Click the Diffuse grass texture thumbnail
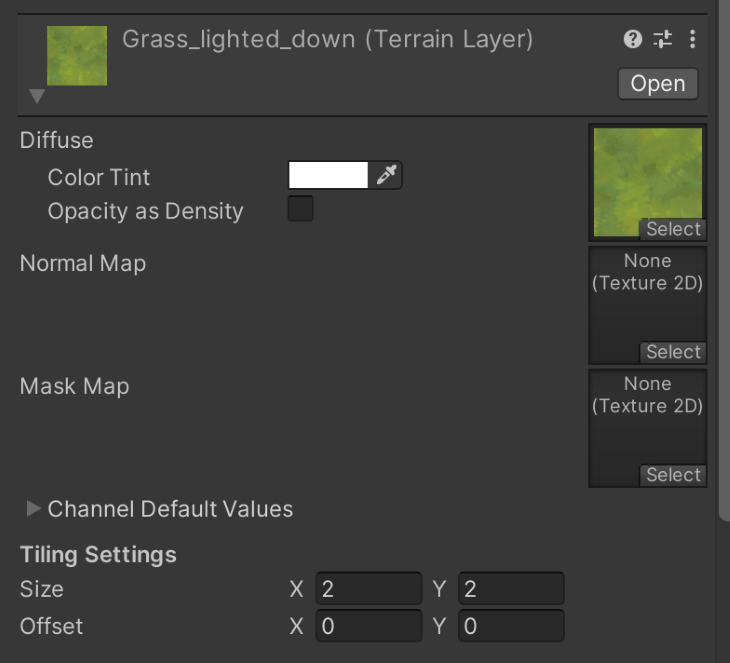 645,175
